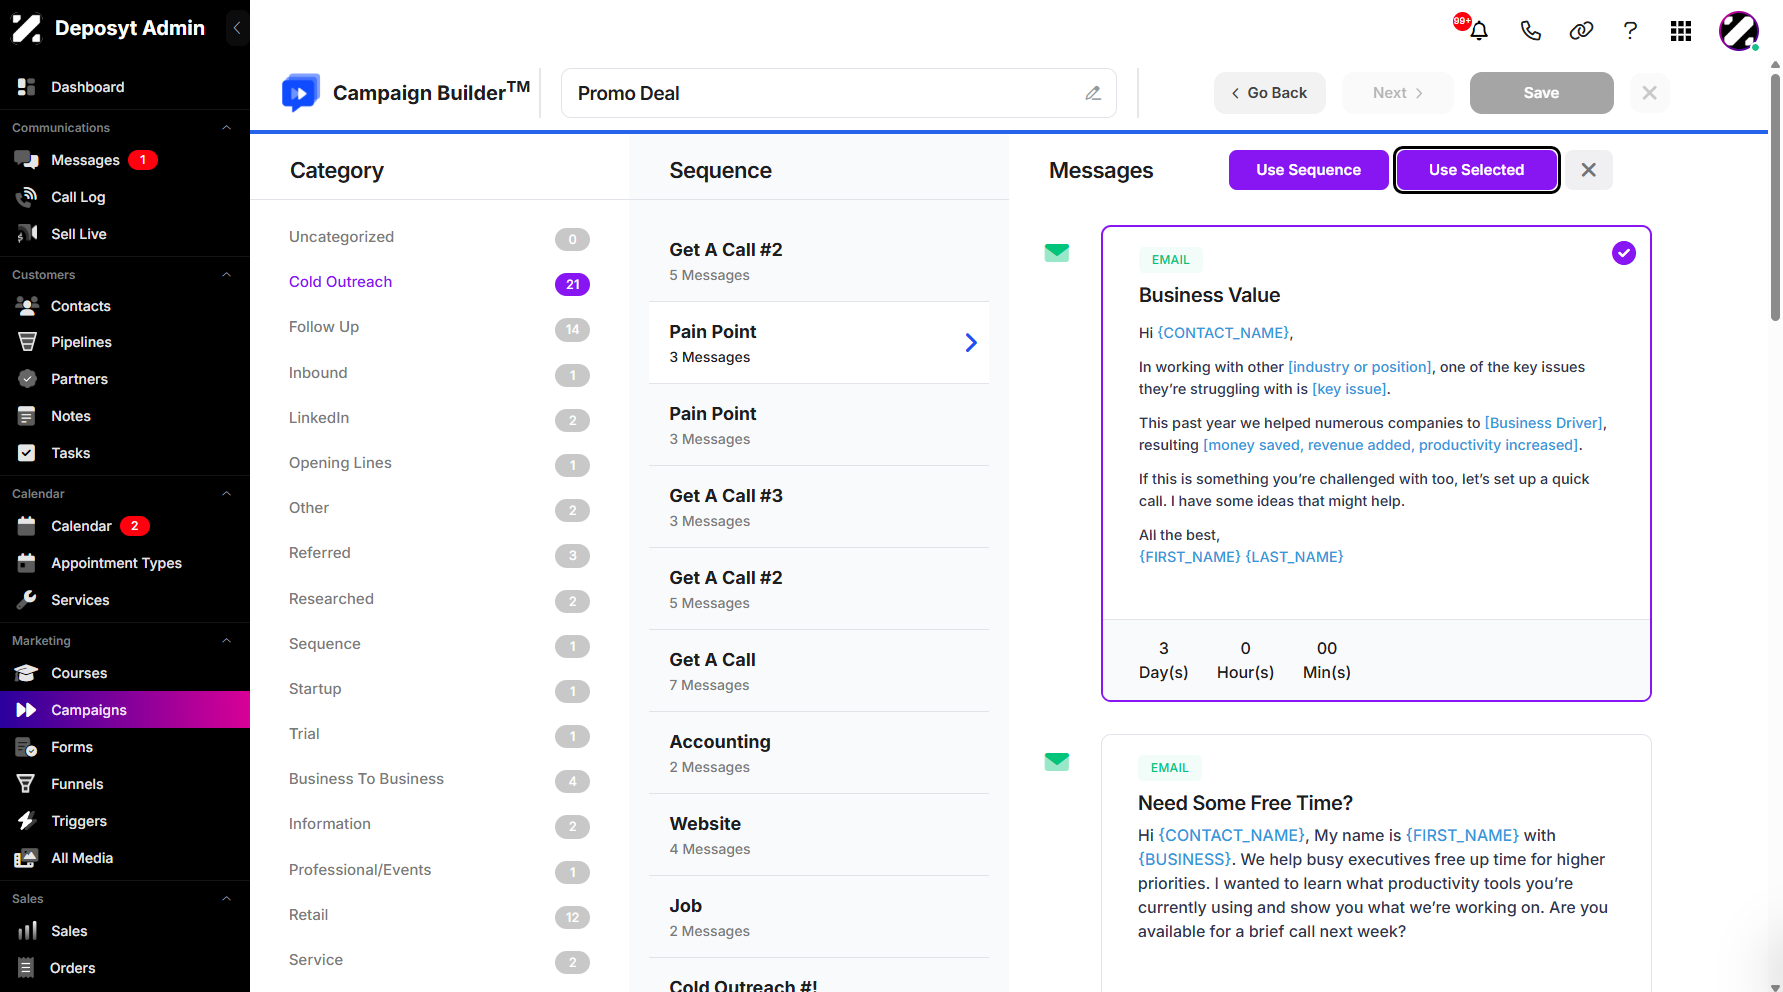Image resolution: width=1783 pixels, height=992 pixels.
Task: Select the Accounting sequence
Action: coord(819,753)
